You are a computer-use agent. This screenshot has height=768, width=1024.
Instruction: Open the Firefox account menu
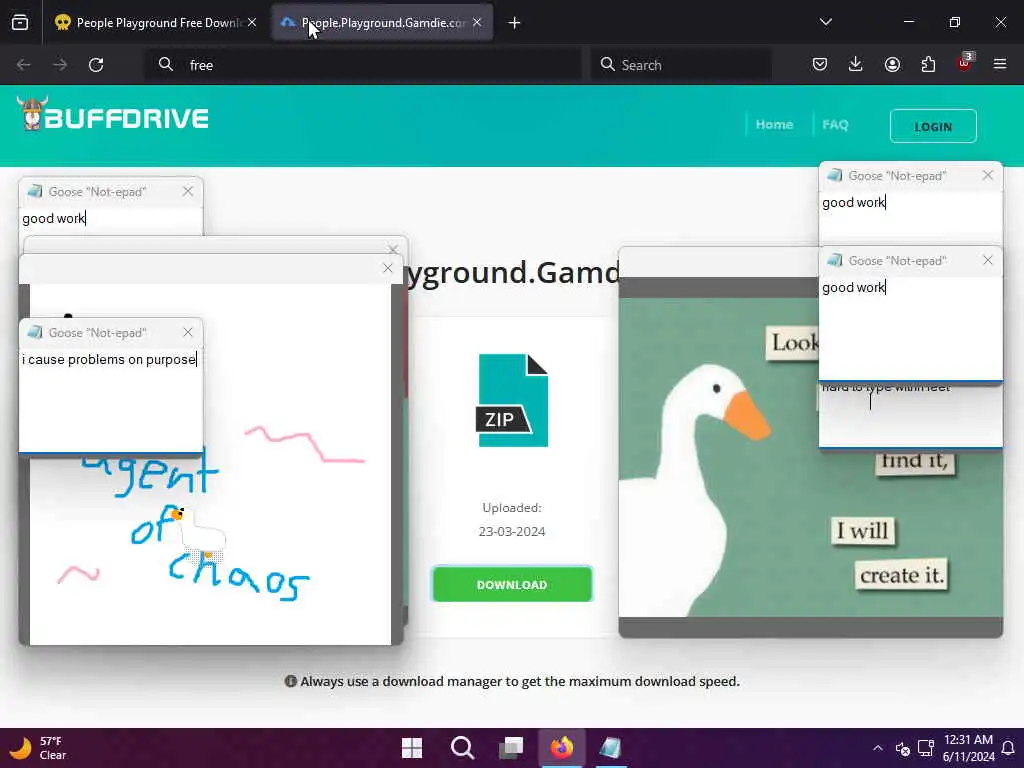(892, 64)
